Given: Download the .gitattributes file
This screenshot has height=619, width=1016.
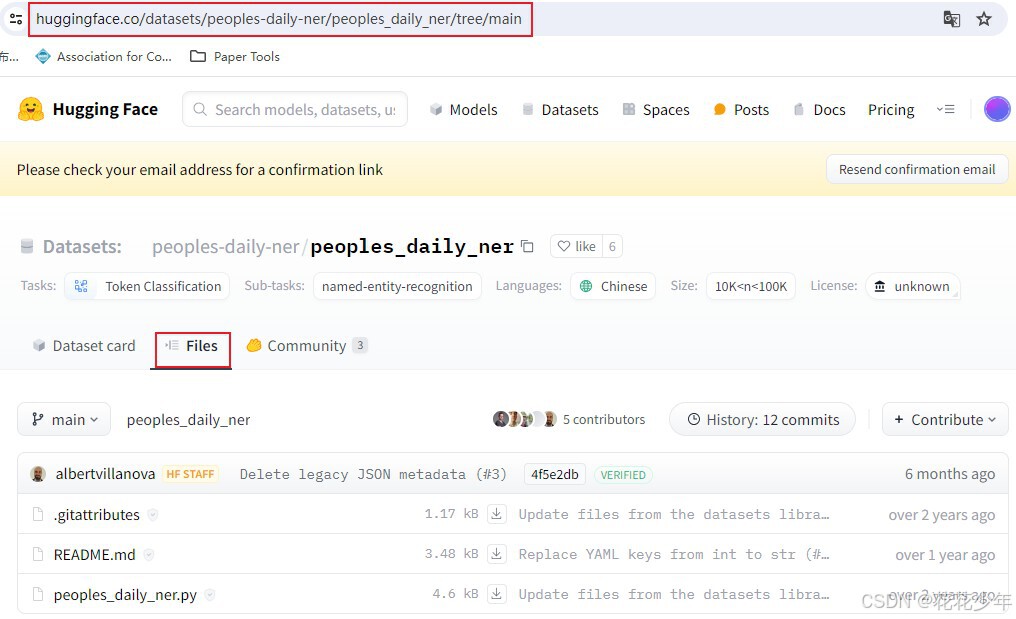Looking at the screenshot, I should click(x=496, y=515).
